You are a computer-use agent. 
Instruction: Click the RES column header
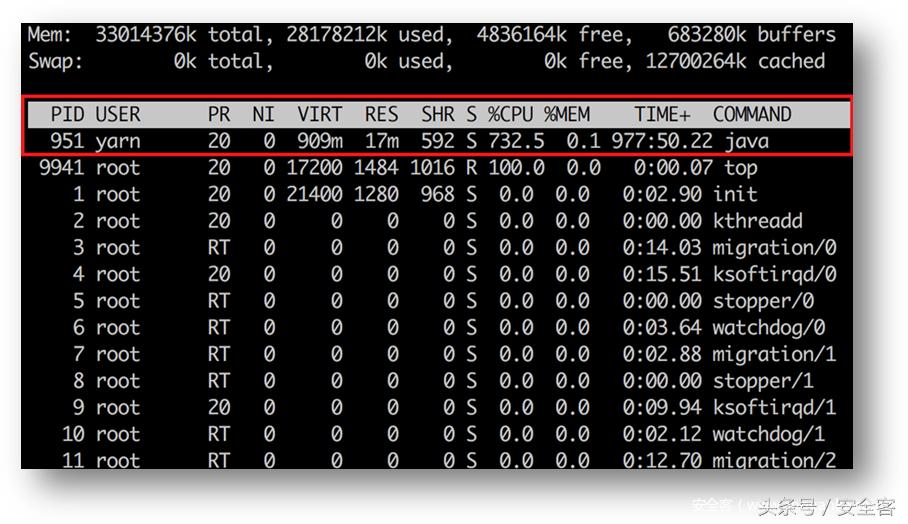(381, 114)
